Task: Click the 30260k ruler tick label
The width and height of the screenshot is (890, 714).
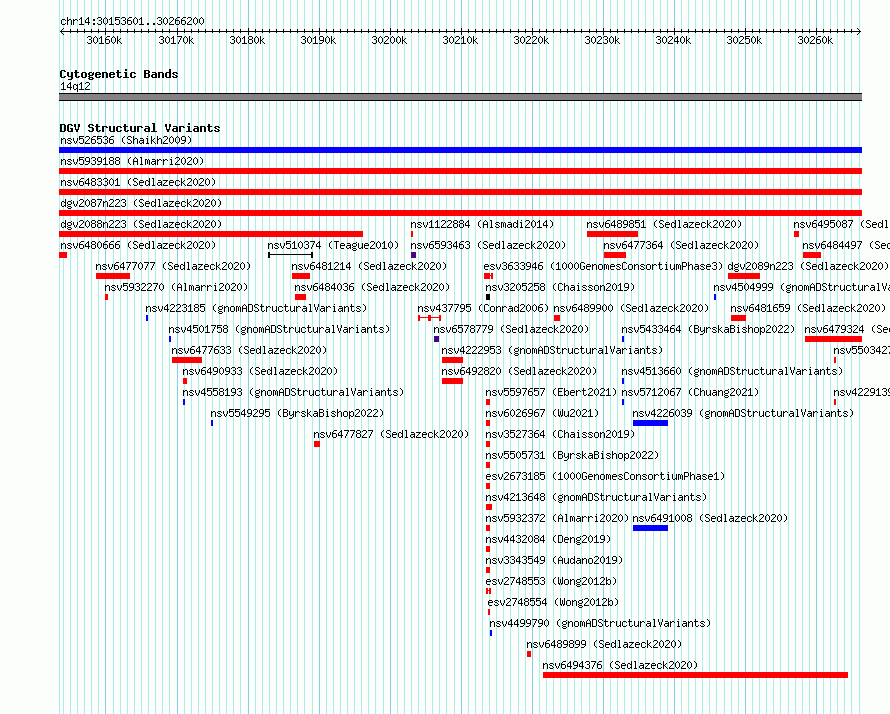Action: coord(815,41)
